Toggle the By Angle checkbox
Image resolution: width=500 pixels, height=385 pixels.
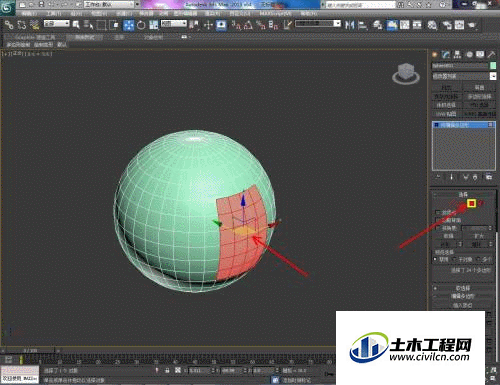tap(438, 228)
